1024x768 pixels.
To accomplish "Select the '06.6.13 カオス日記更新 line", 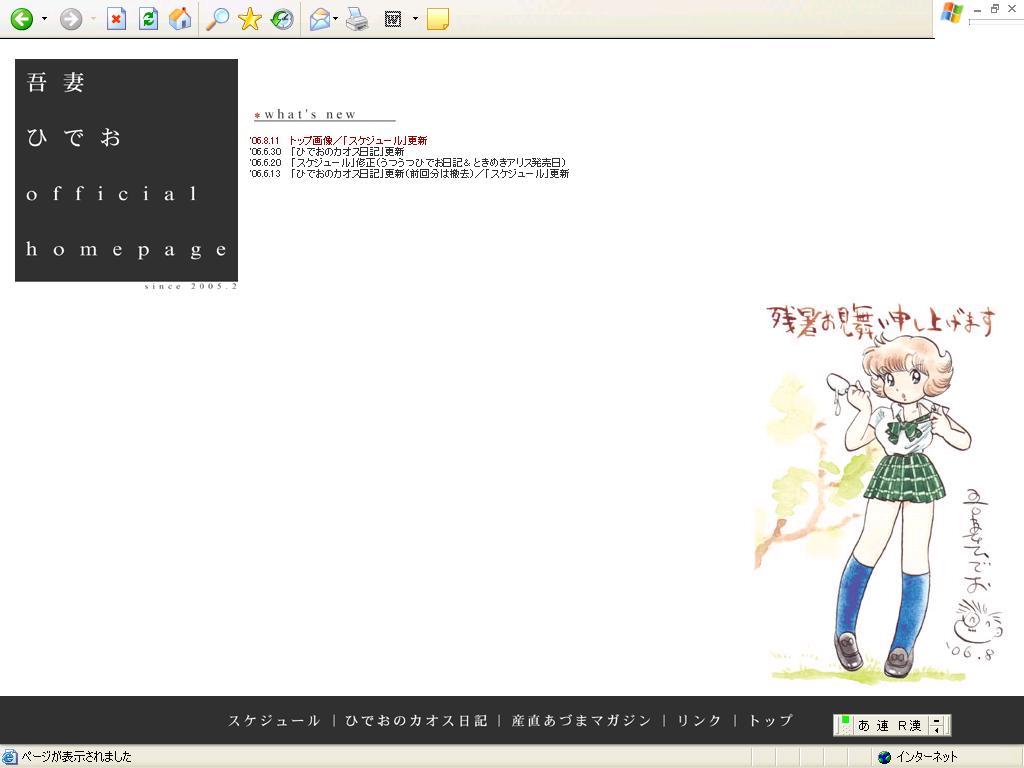I will point(409,174).
